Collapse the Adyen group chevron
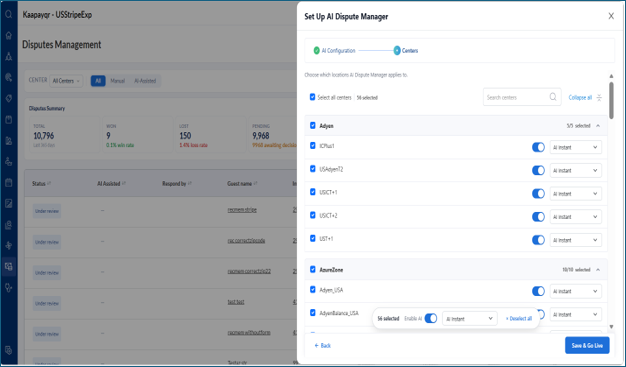This screenshot has height=367, width=626. (x=598, y=126)
